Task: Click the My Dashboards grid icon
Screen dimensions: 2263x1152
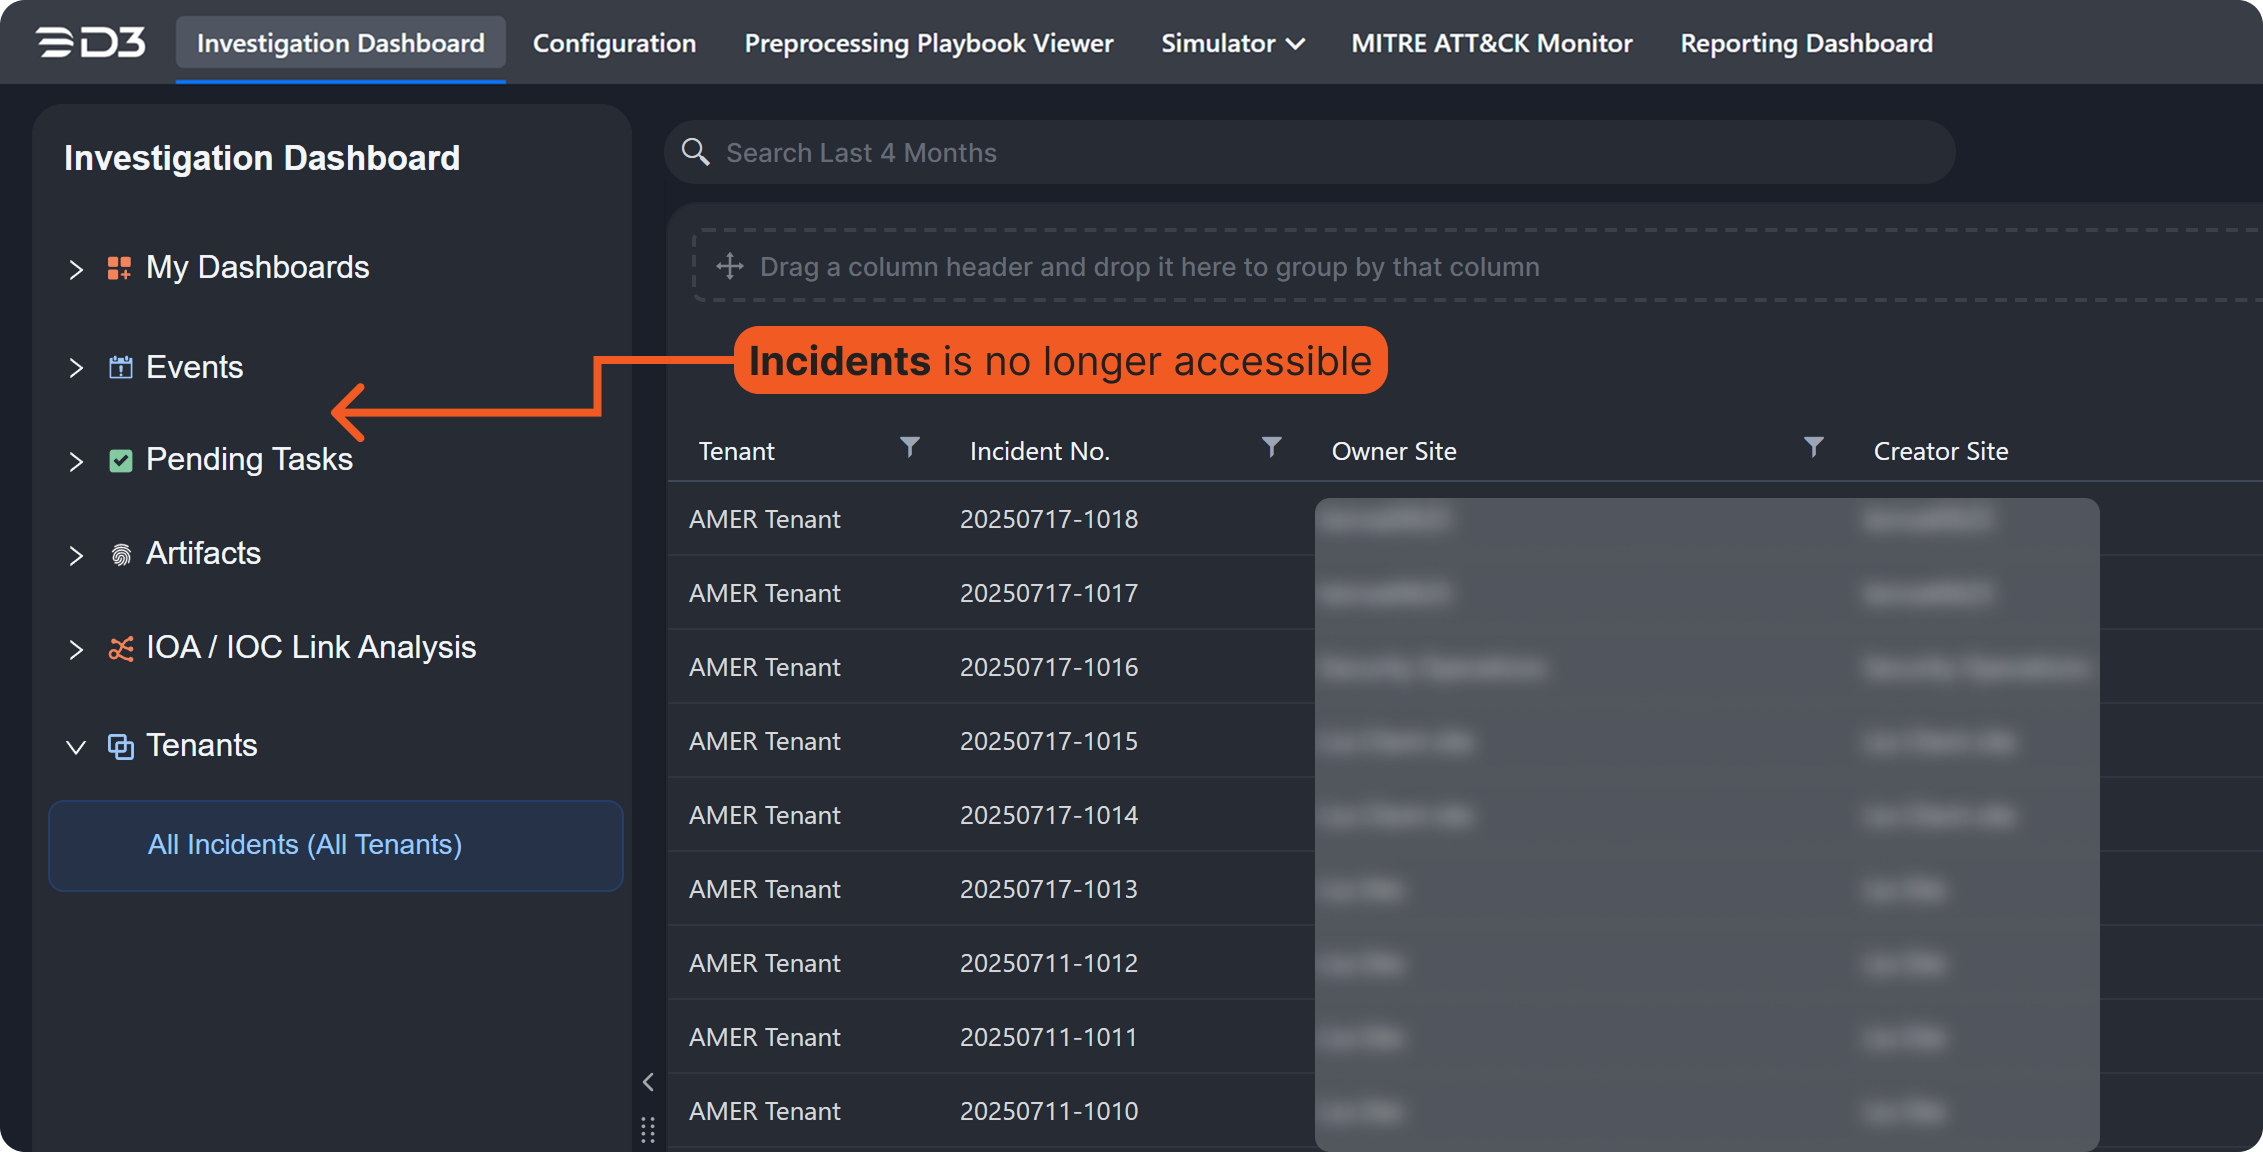Action: click(x=120, y=268)
